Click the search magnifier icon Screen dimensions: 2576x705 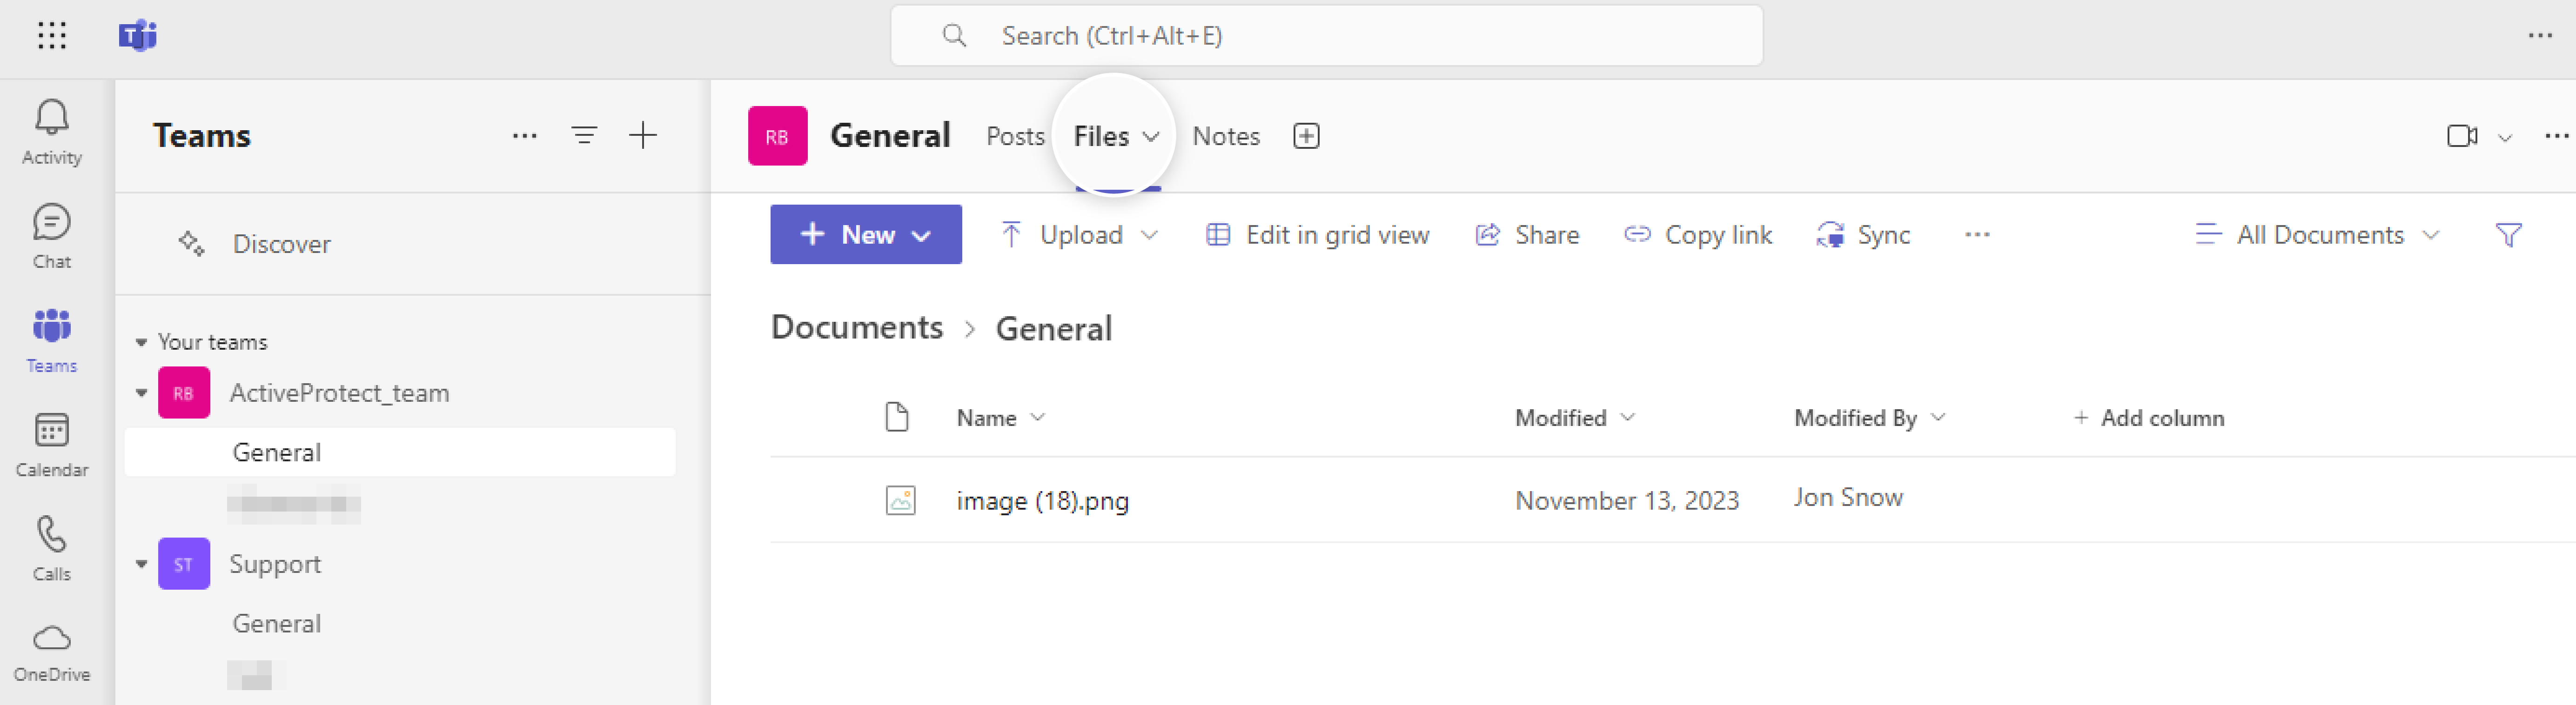coord(954,36)
